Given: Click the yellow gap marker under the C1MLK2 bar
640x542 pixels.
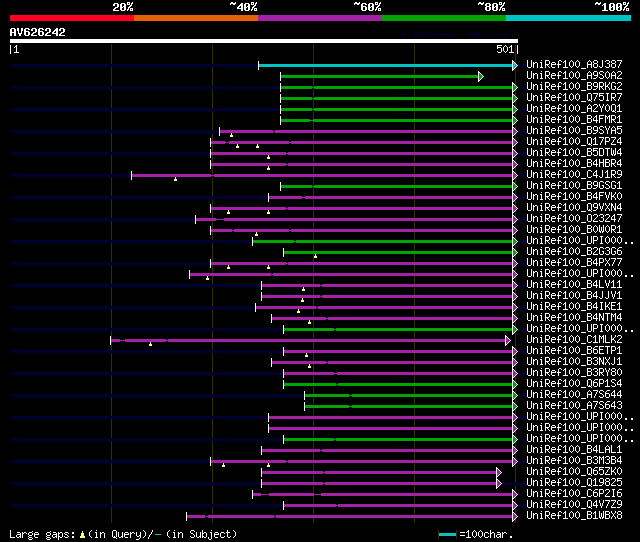Looking at the screenshot, I should 151,344.
